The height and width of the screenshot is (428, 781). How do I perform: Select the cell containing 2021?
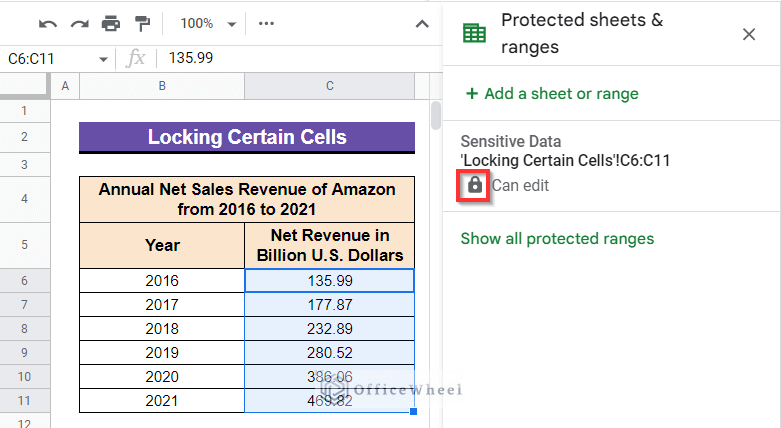point(162,401)
